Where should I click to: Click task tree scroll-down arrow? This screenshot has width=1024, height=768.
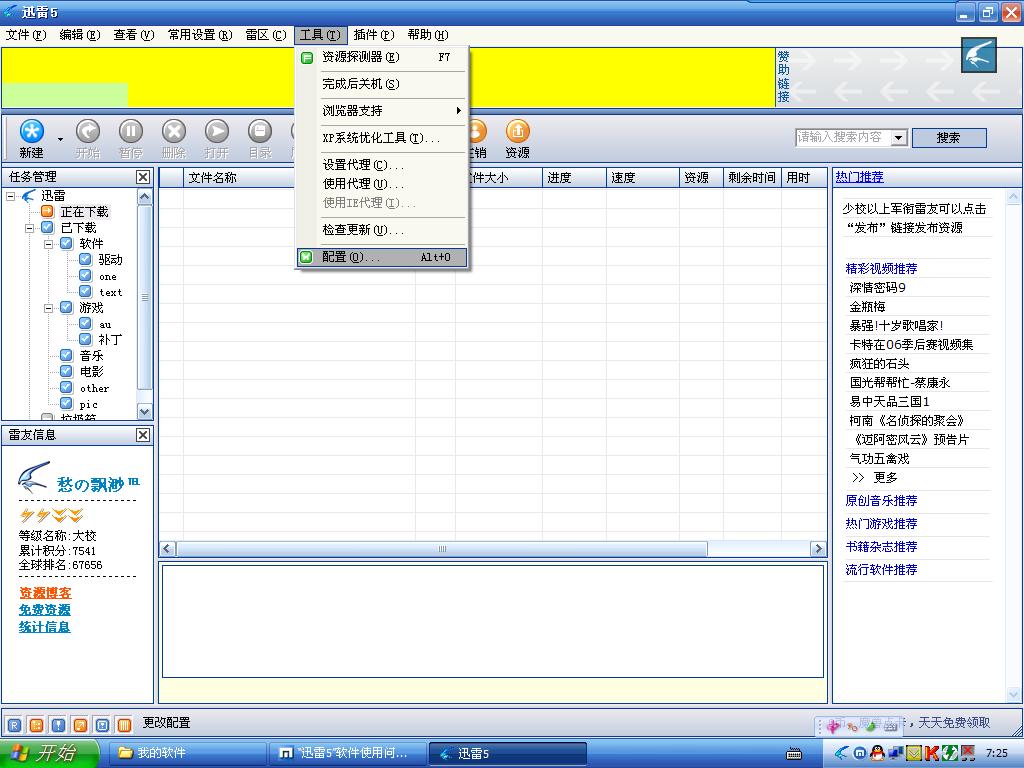coord(144,411)
